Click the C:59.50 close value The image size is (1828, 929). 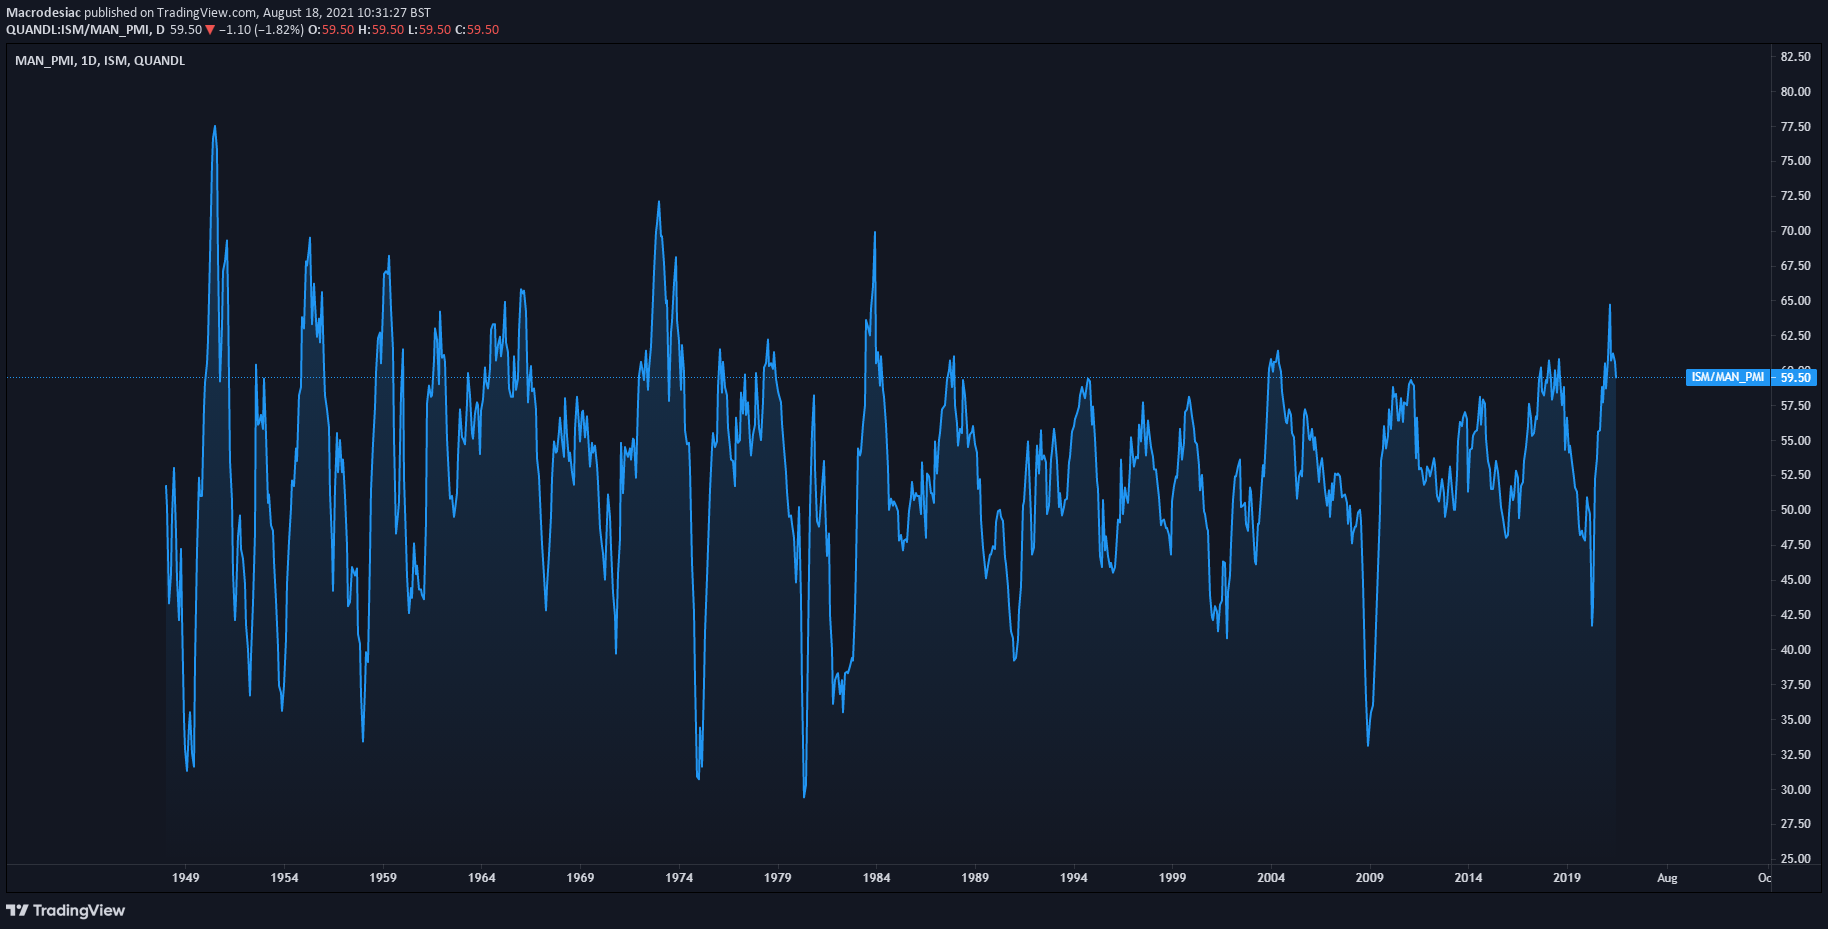[477, 30]
